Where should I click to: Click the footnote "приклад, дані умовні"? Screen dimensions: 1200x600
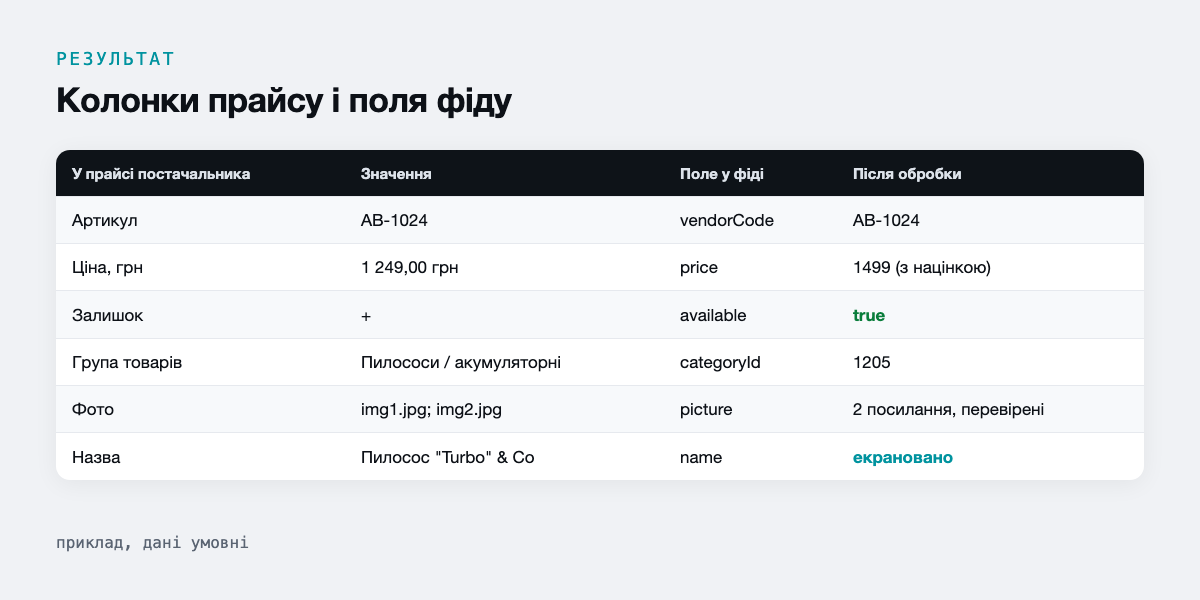coord(152,543)
